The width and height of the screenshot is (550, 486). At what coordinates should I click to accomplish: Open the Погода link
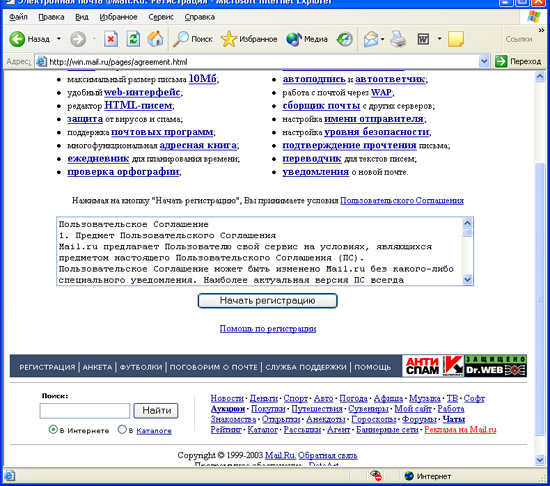(353, 398)
